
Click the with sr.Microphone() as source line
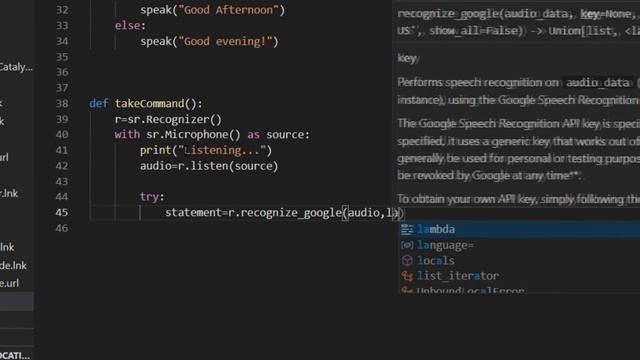pos(212,135)
